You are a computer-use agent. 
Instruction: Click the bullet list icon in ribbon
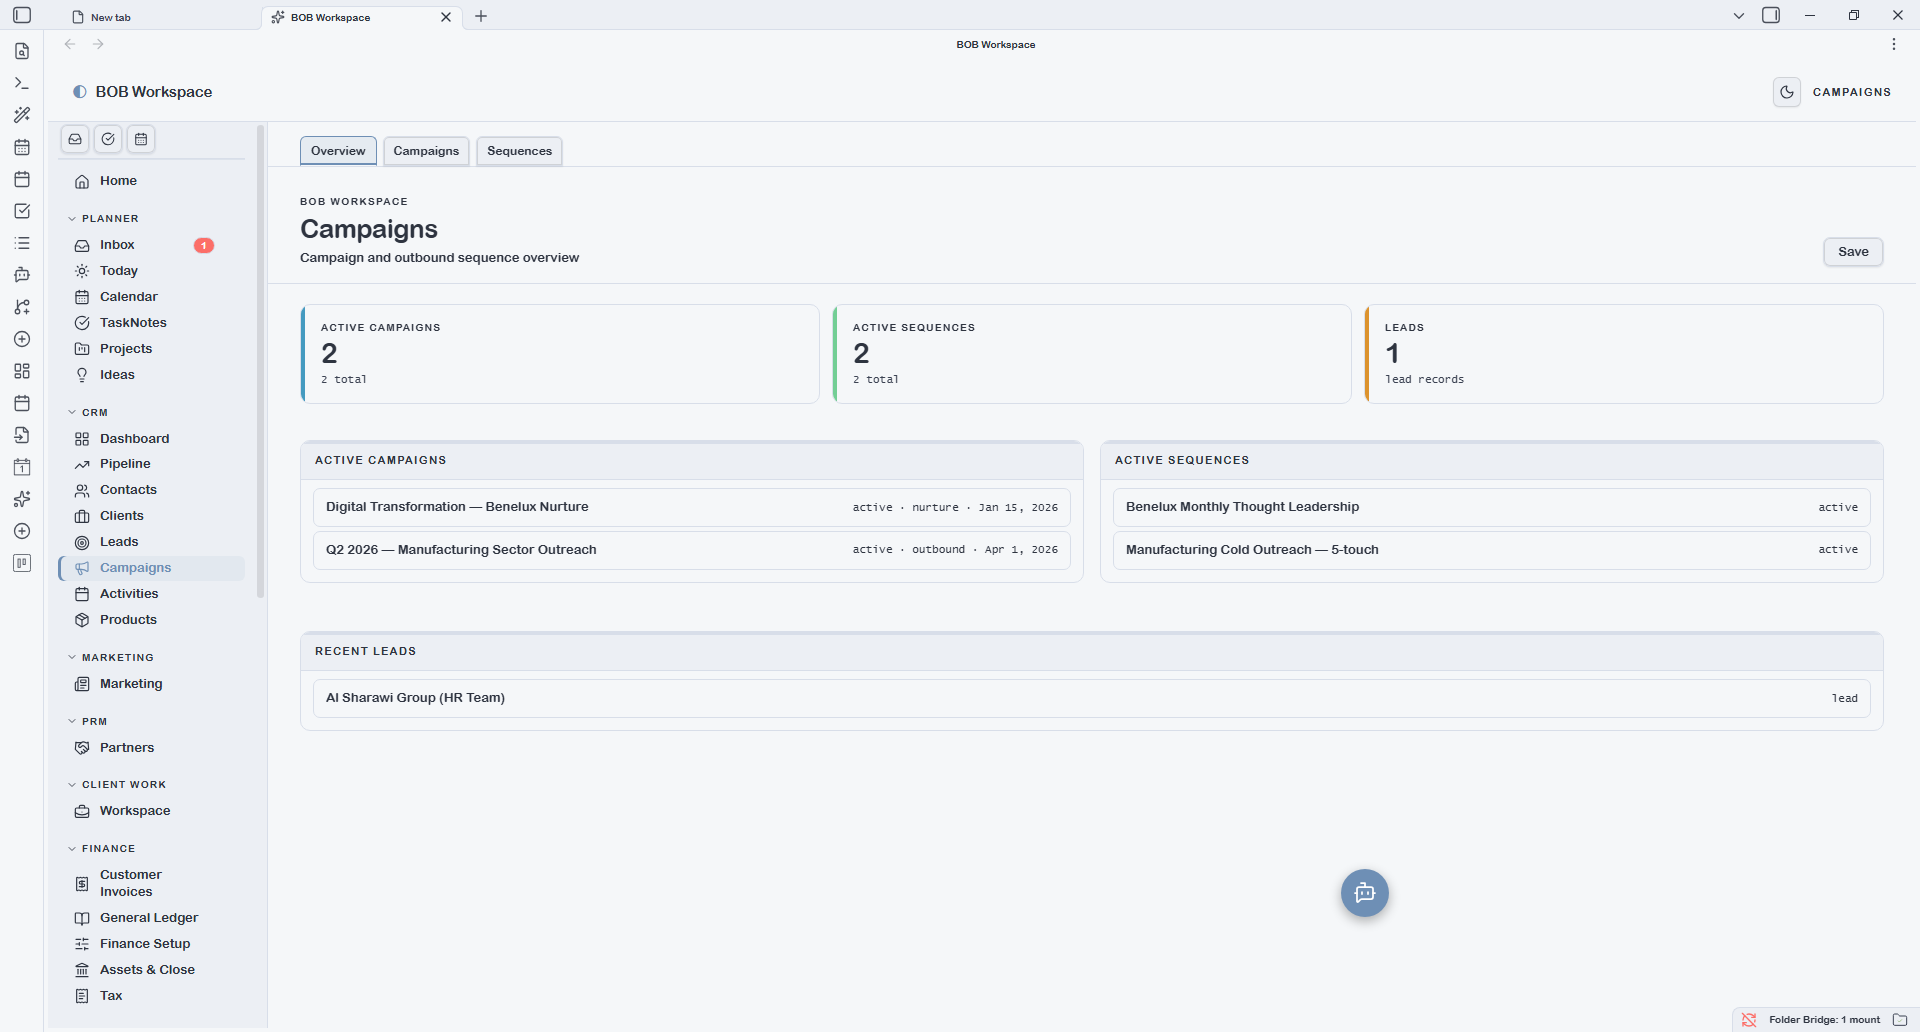point(22,243)
